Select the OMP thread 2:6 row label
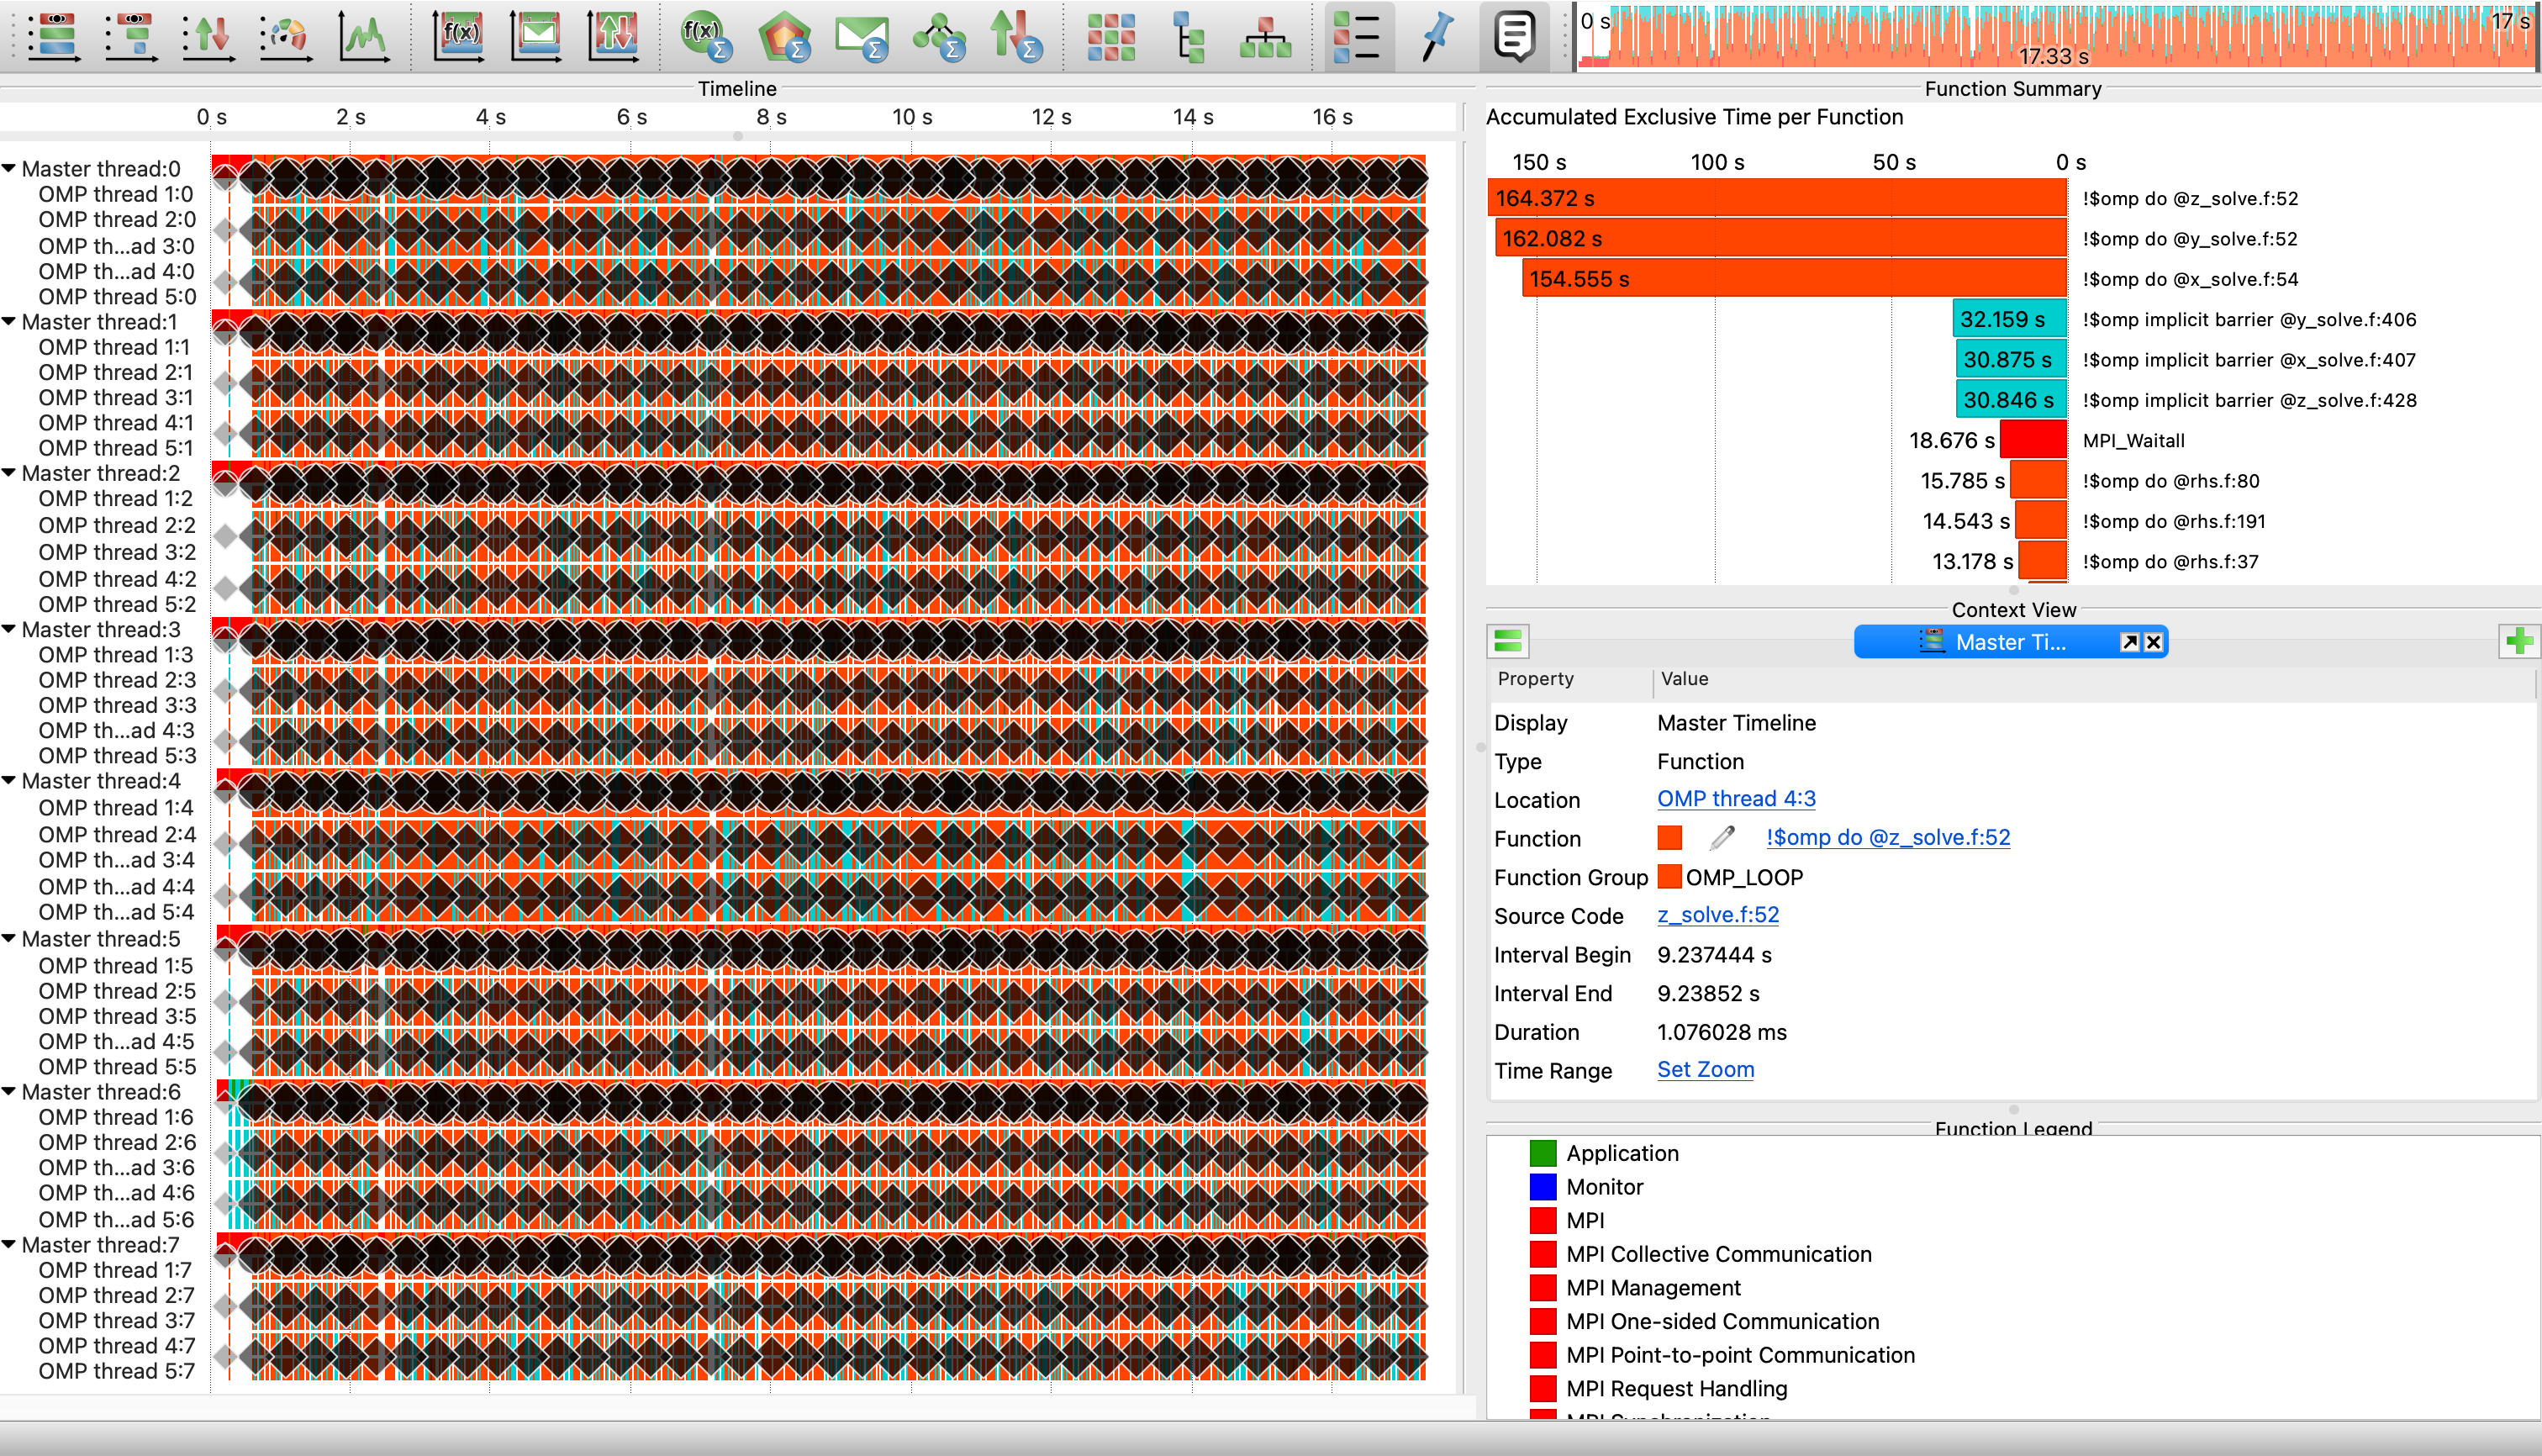The width and height of the screenshot is (2542, 1456). [x=117, y=1142]
